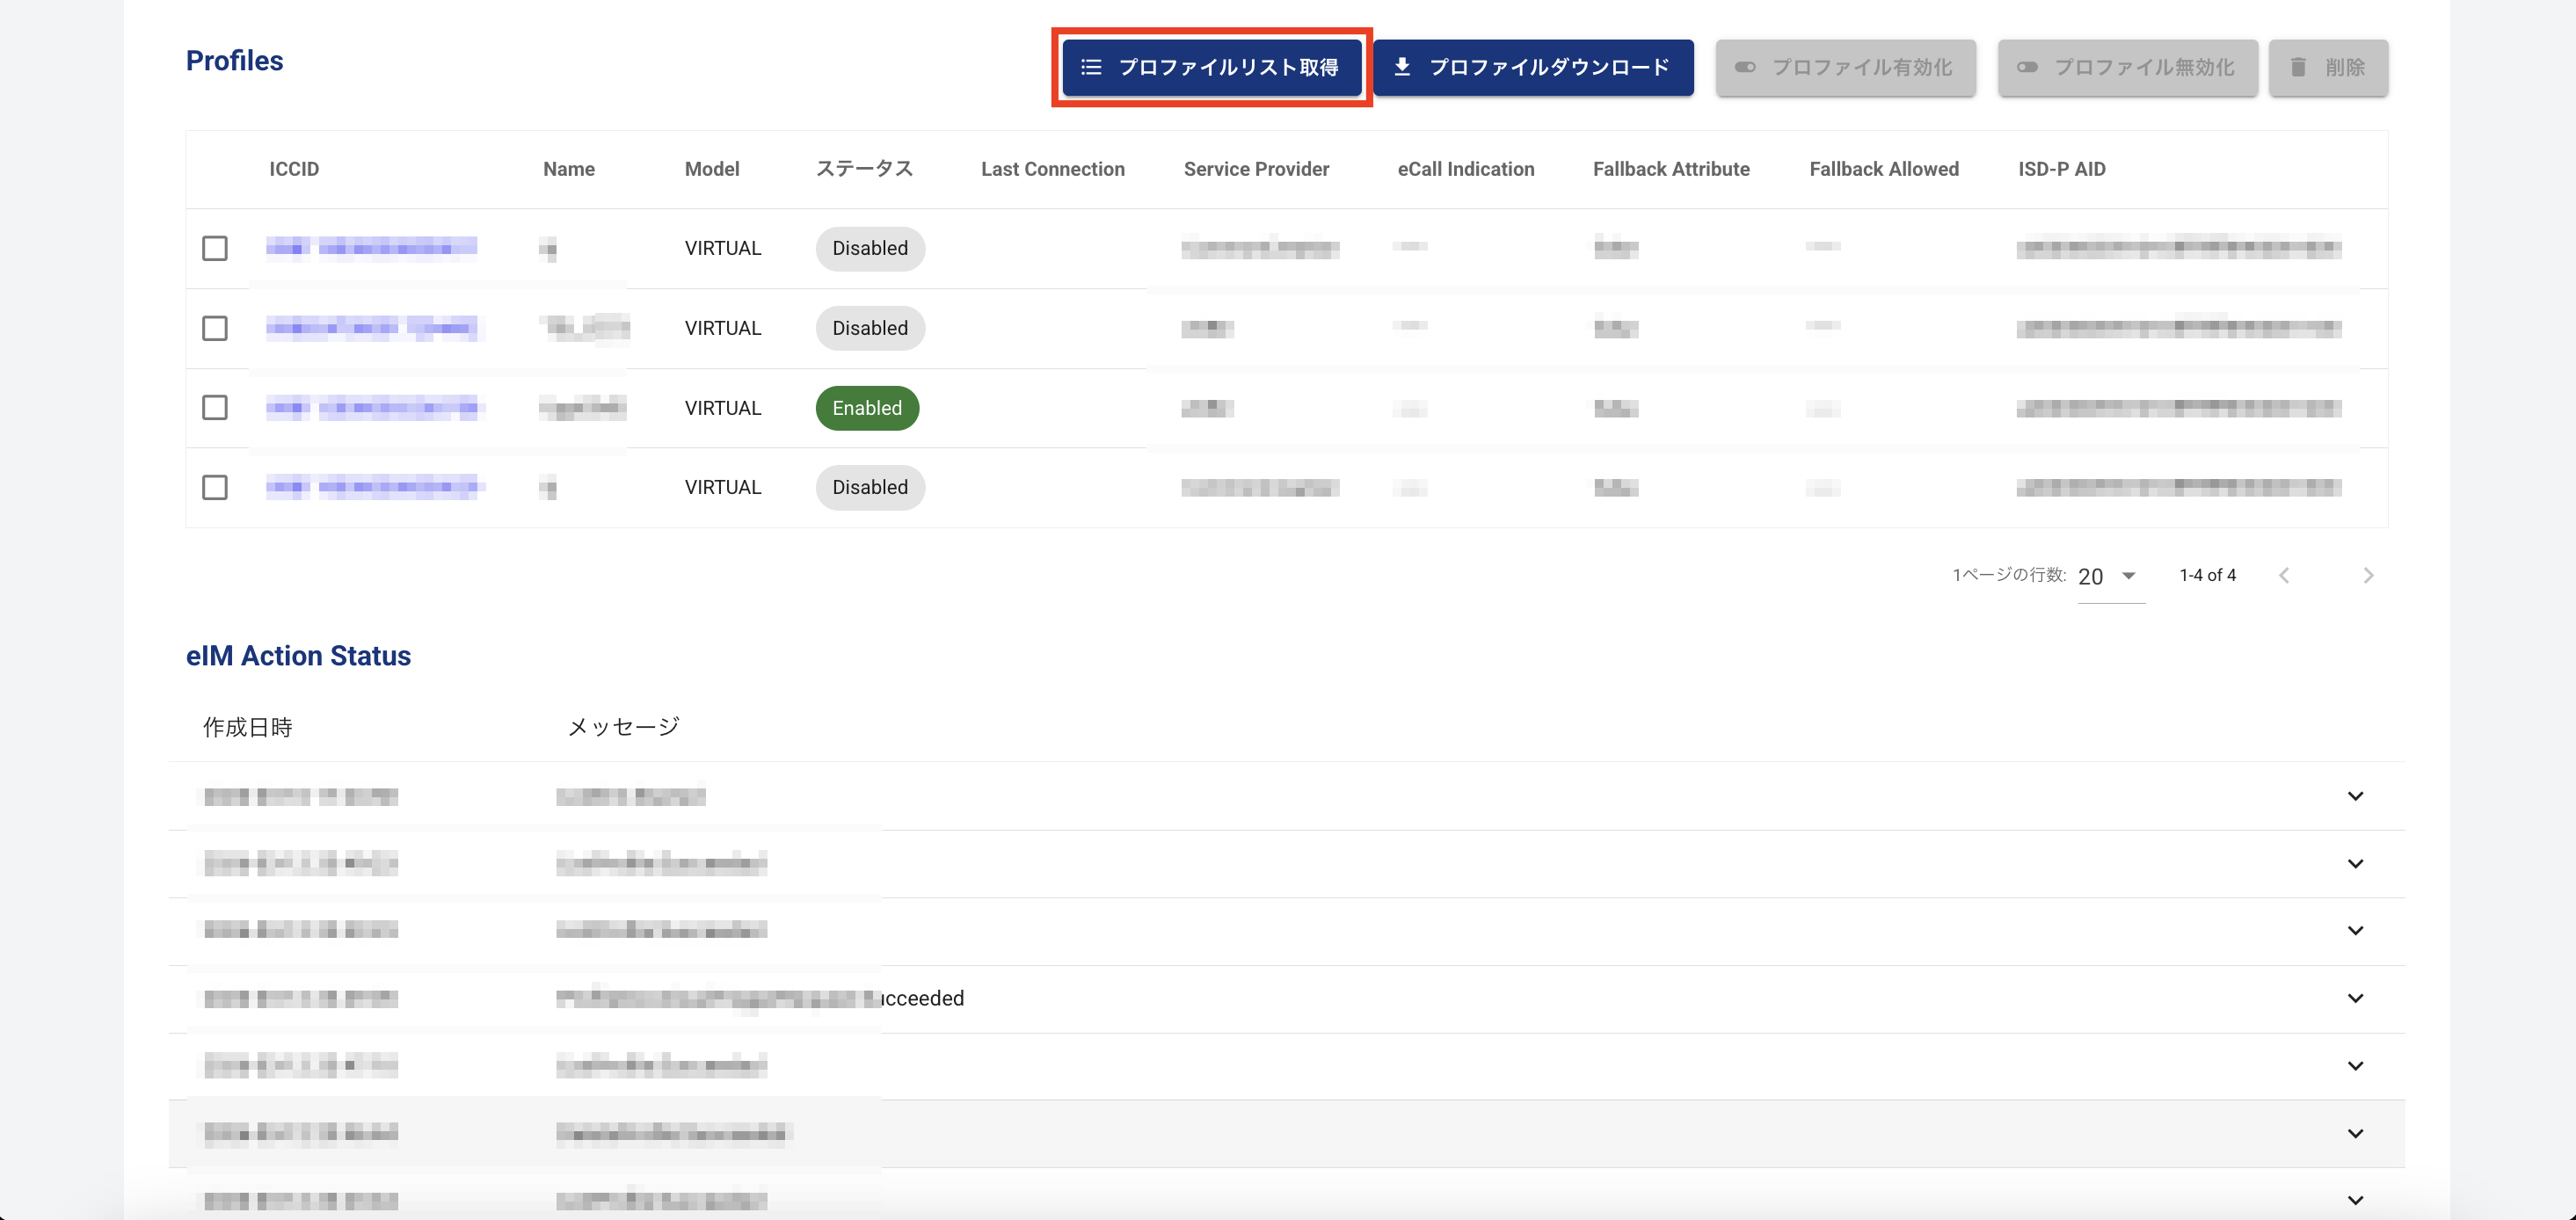This screenshot has height=1220, width=2576.
Task: Click the Service Provider column header
Action: 1256,169
